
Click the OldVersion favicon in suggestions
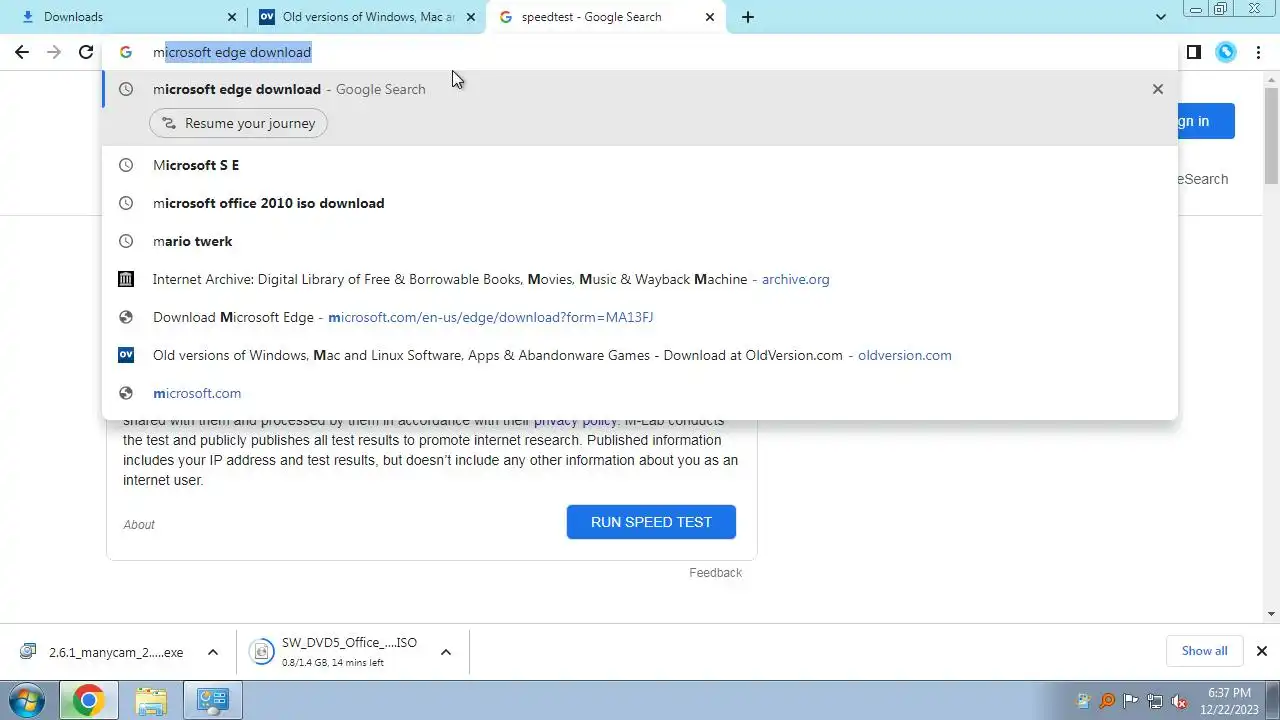click(x=126, y=355)
